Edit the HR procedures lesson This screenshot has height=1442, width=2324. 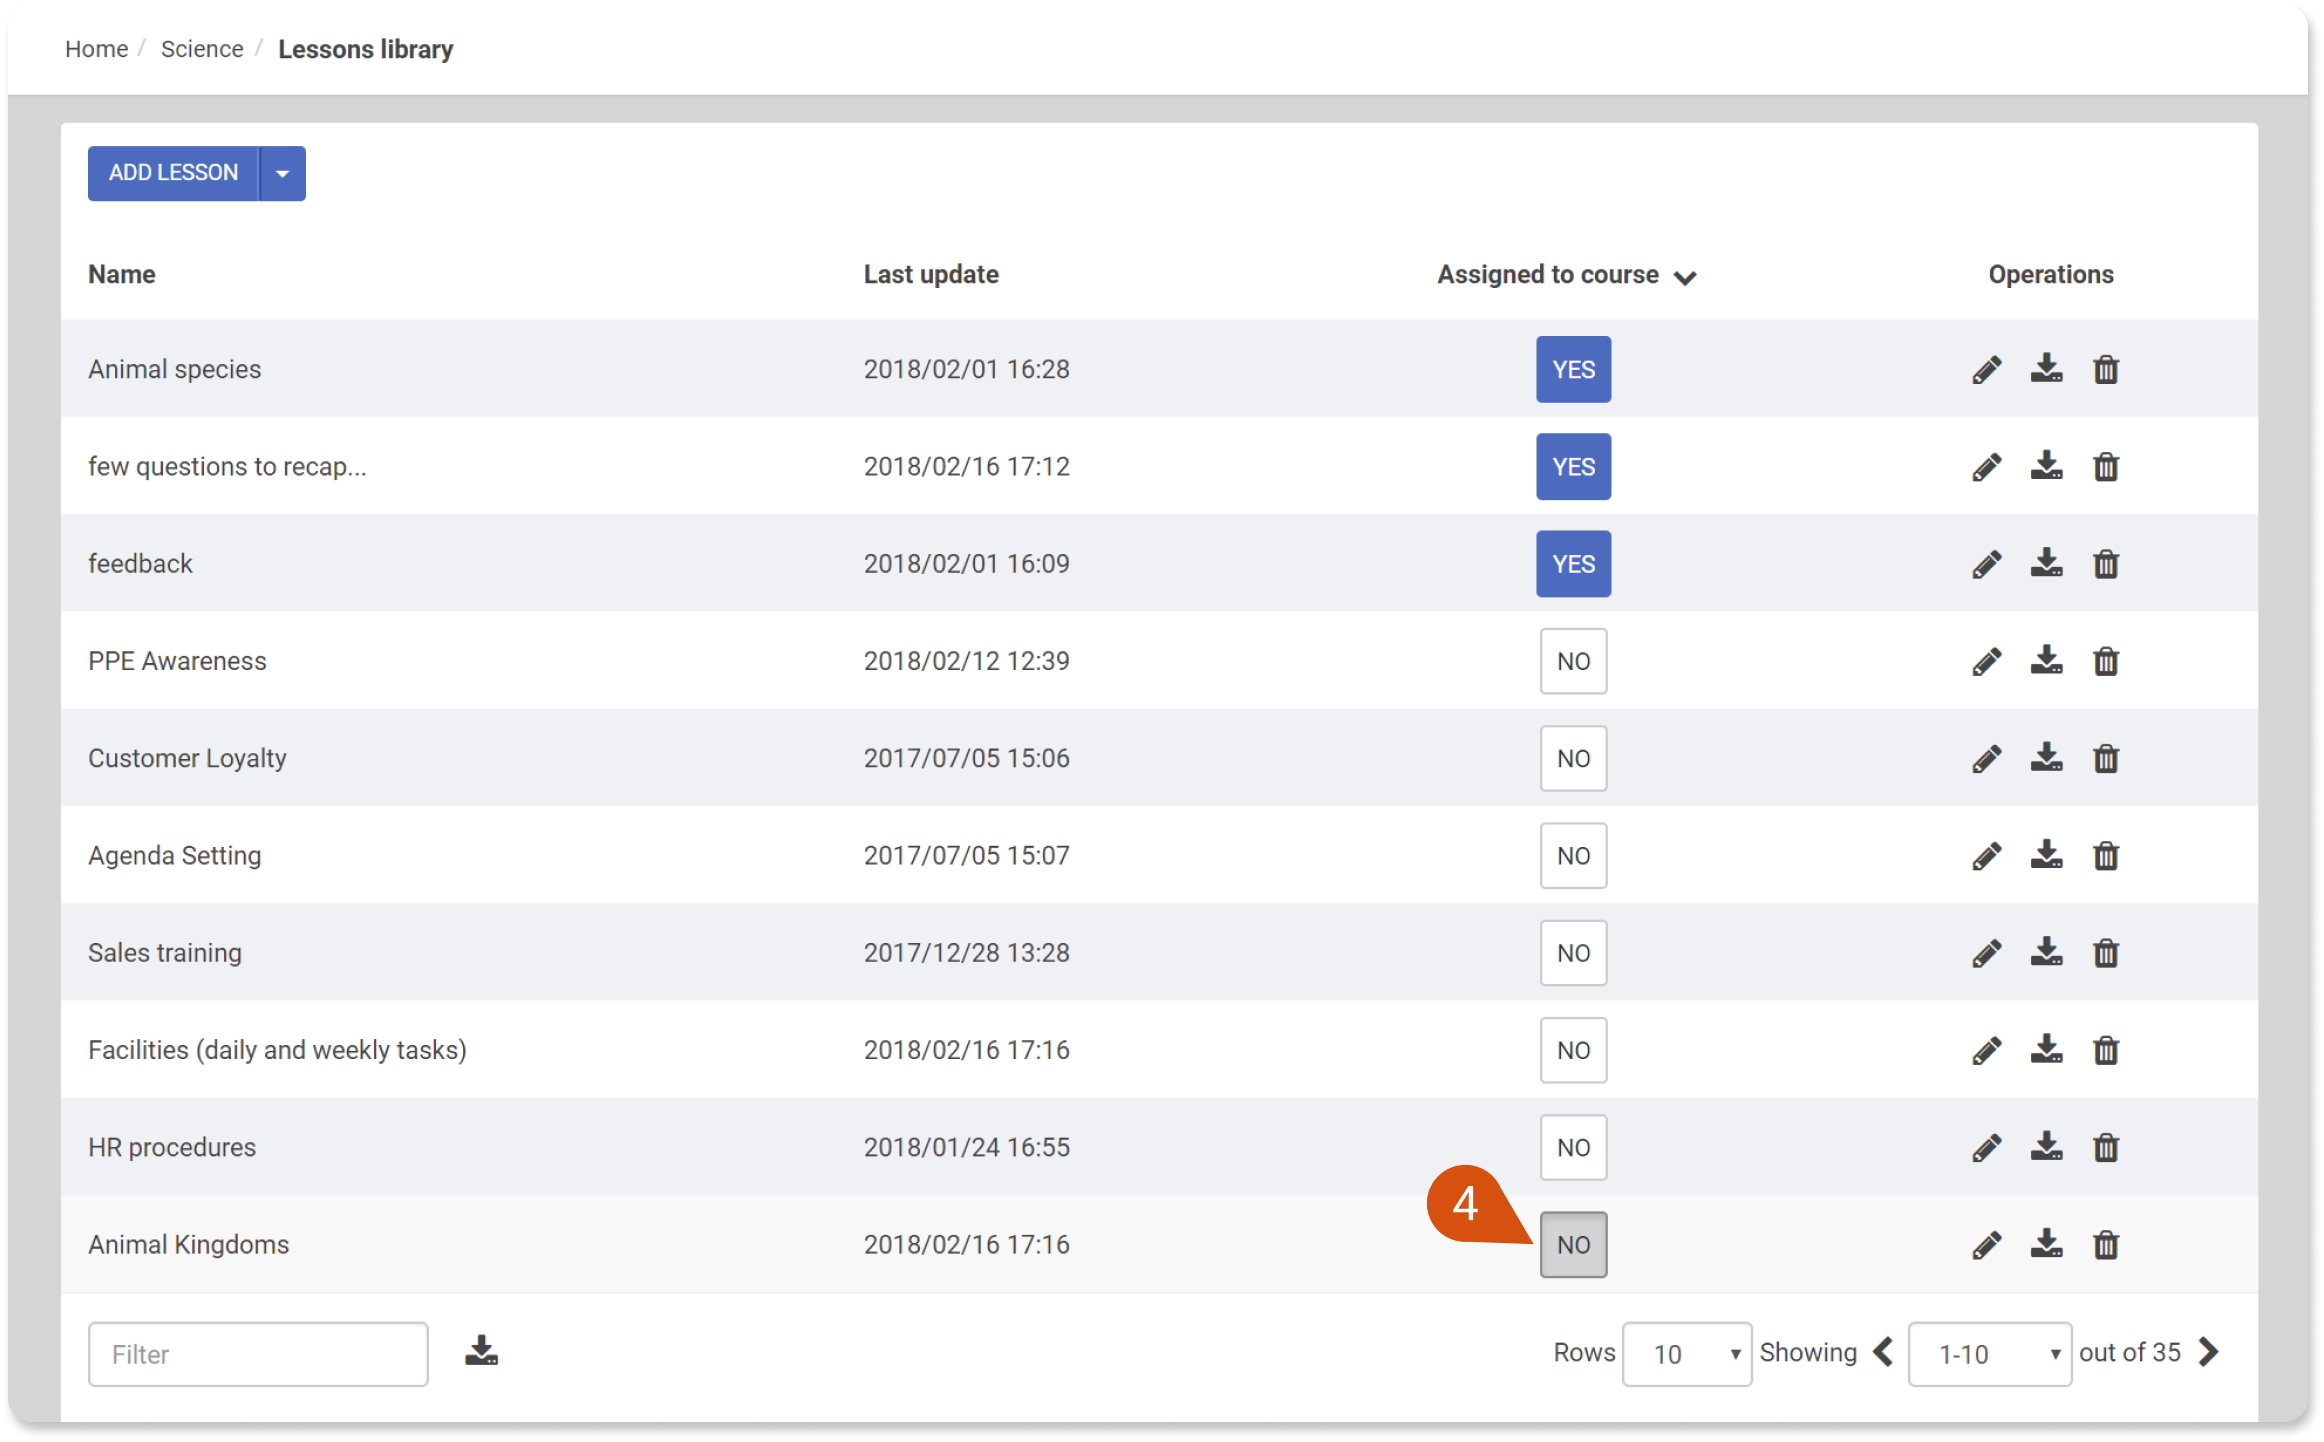pos(1986,1148)
